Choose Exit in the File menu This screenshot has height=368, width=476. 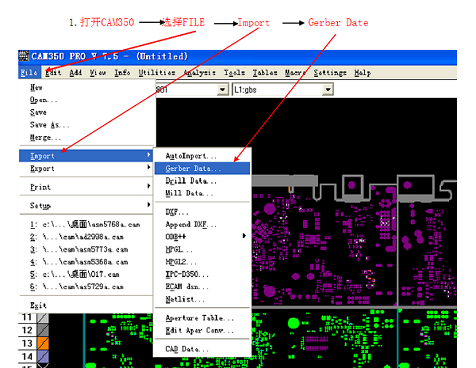click(86, 305)
